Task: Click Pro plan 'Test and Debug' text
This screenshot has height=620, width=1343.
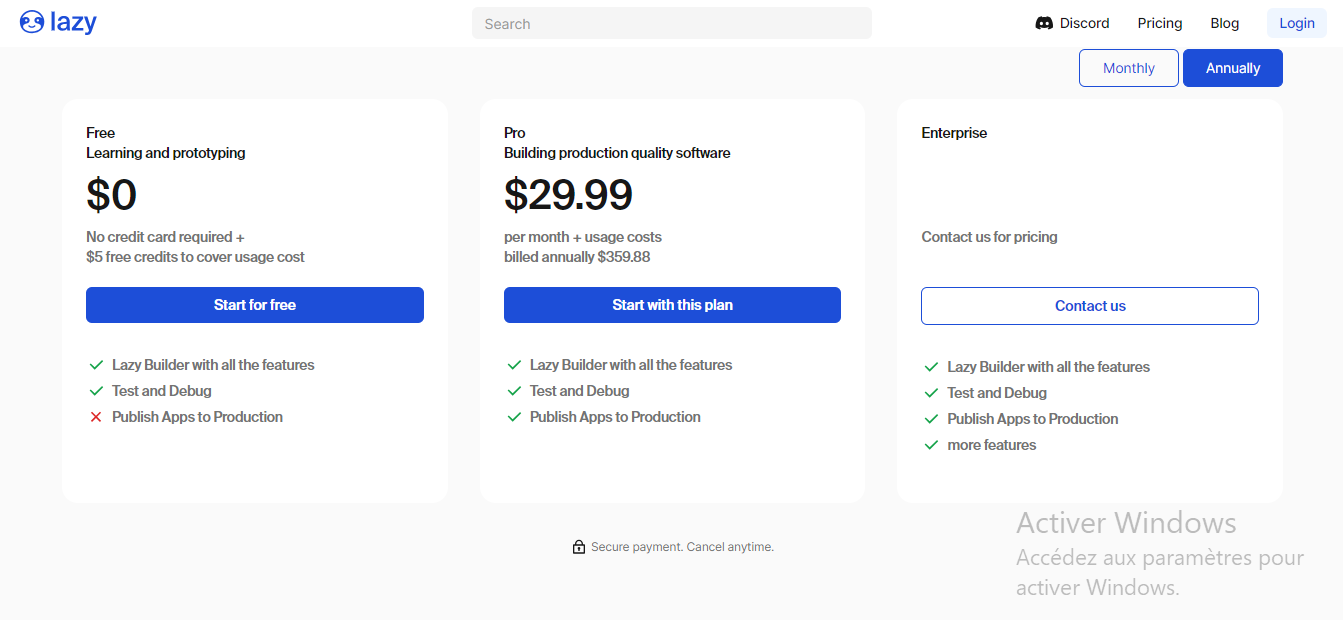Action: click(580, 391)
